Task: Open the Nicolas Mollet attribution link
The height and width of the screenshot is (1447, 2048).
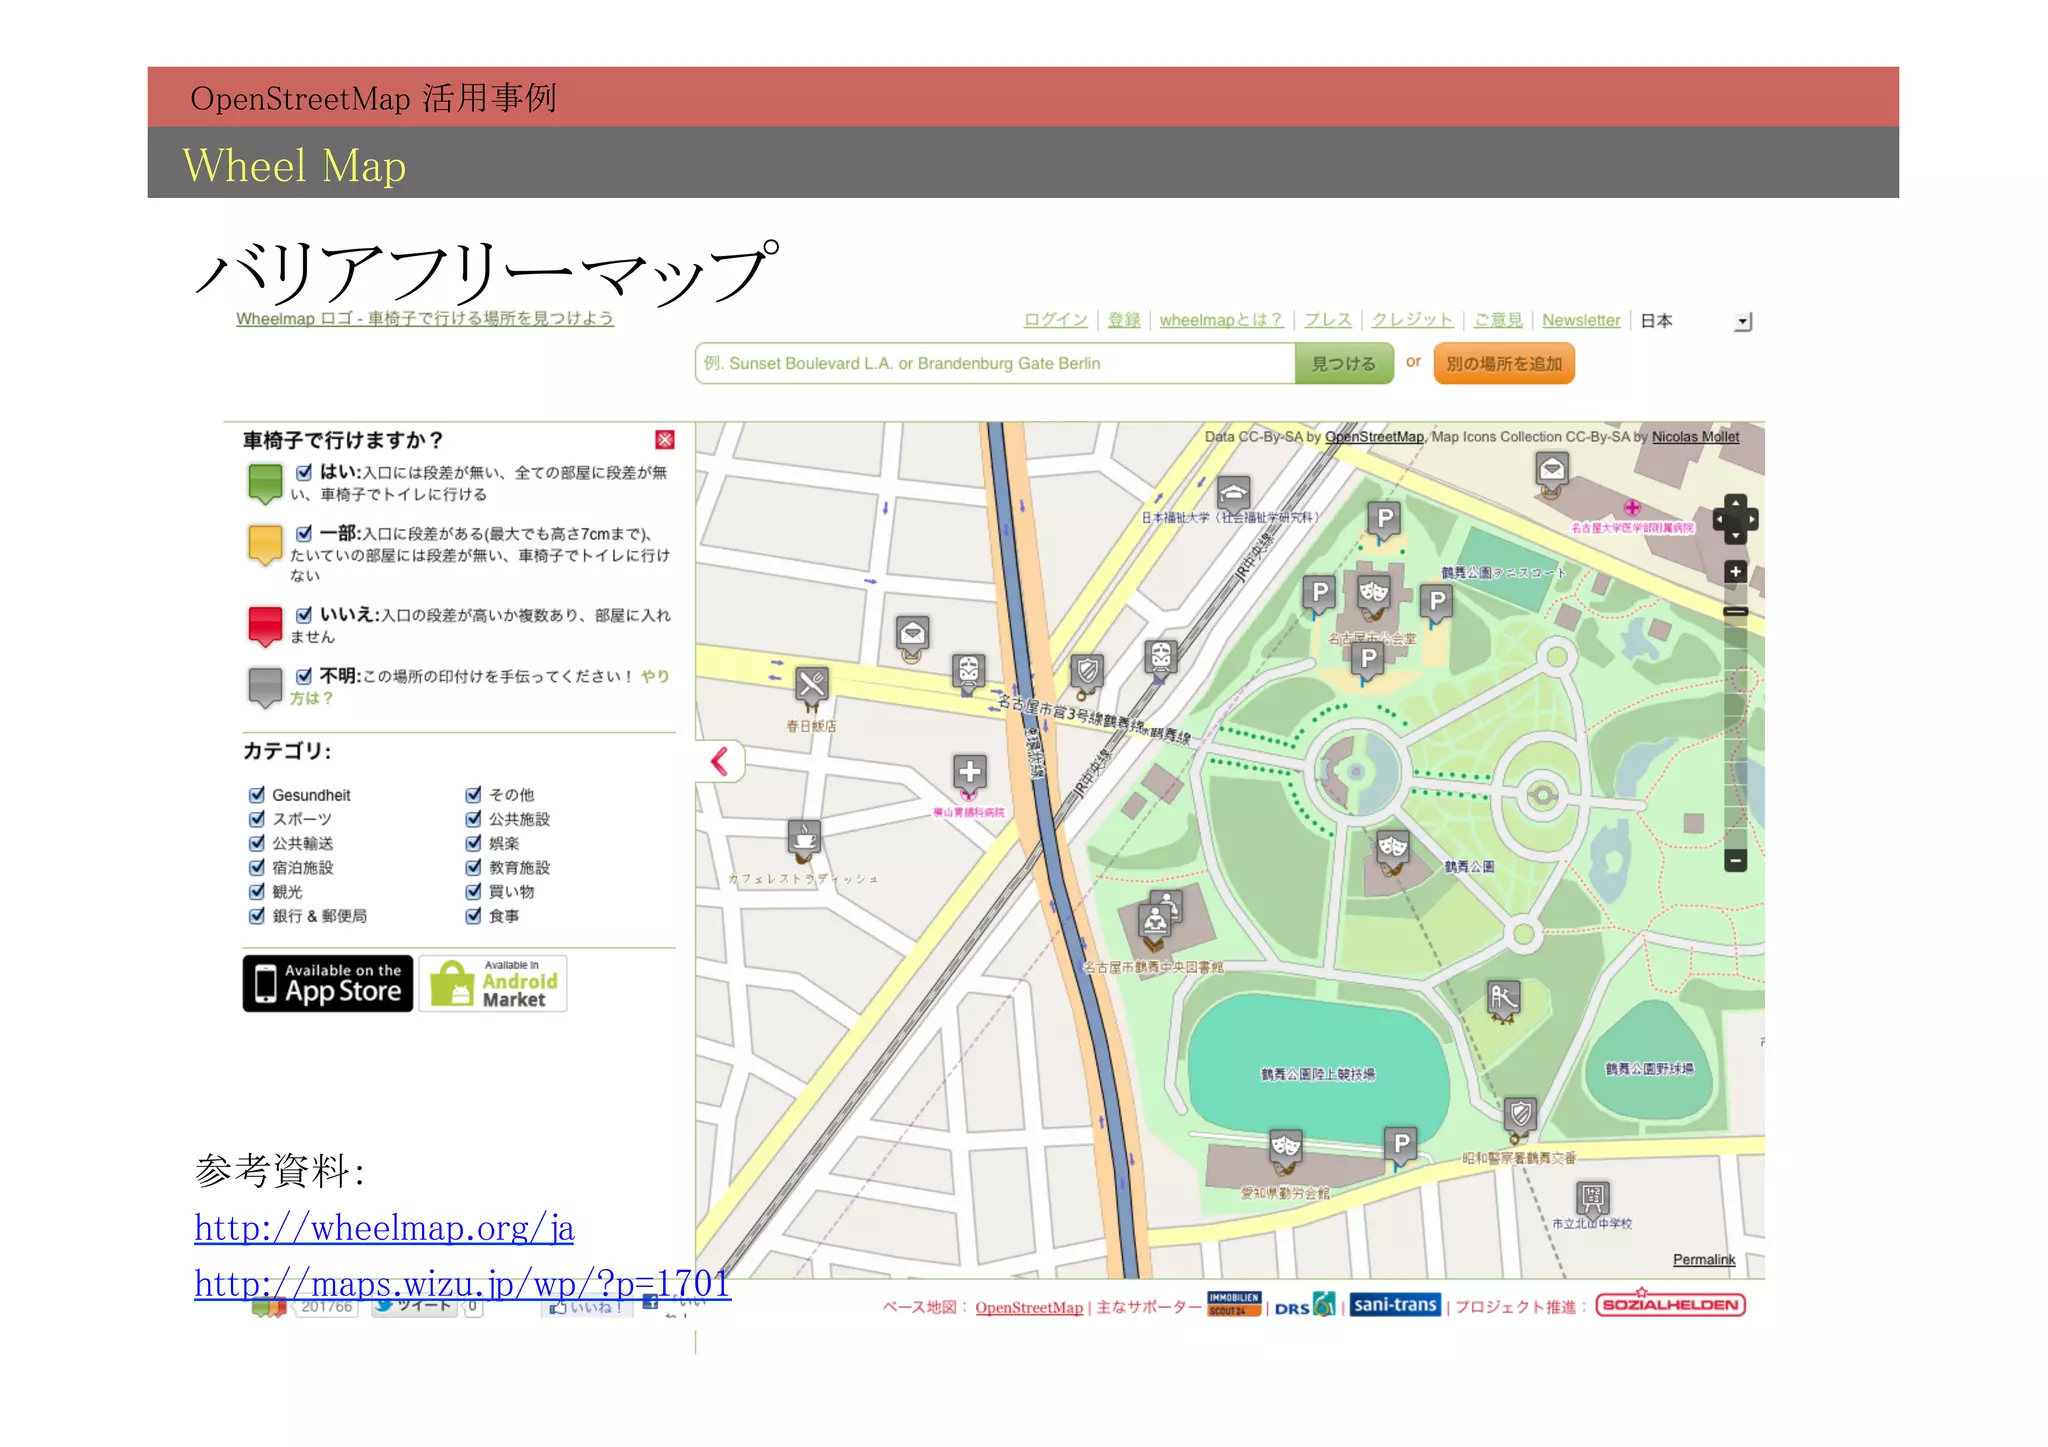Action: coord(1695,437)
